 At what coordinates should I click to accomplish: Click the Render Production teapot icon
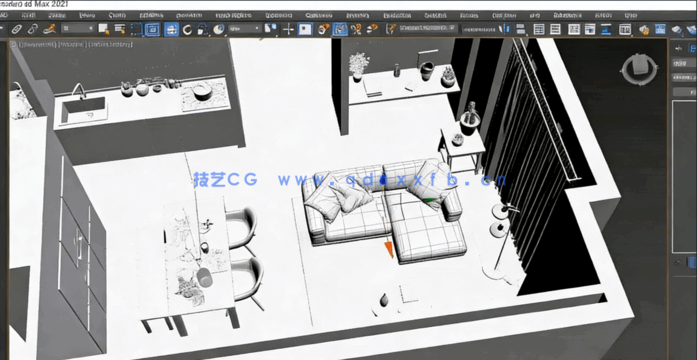(677, 29)
